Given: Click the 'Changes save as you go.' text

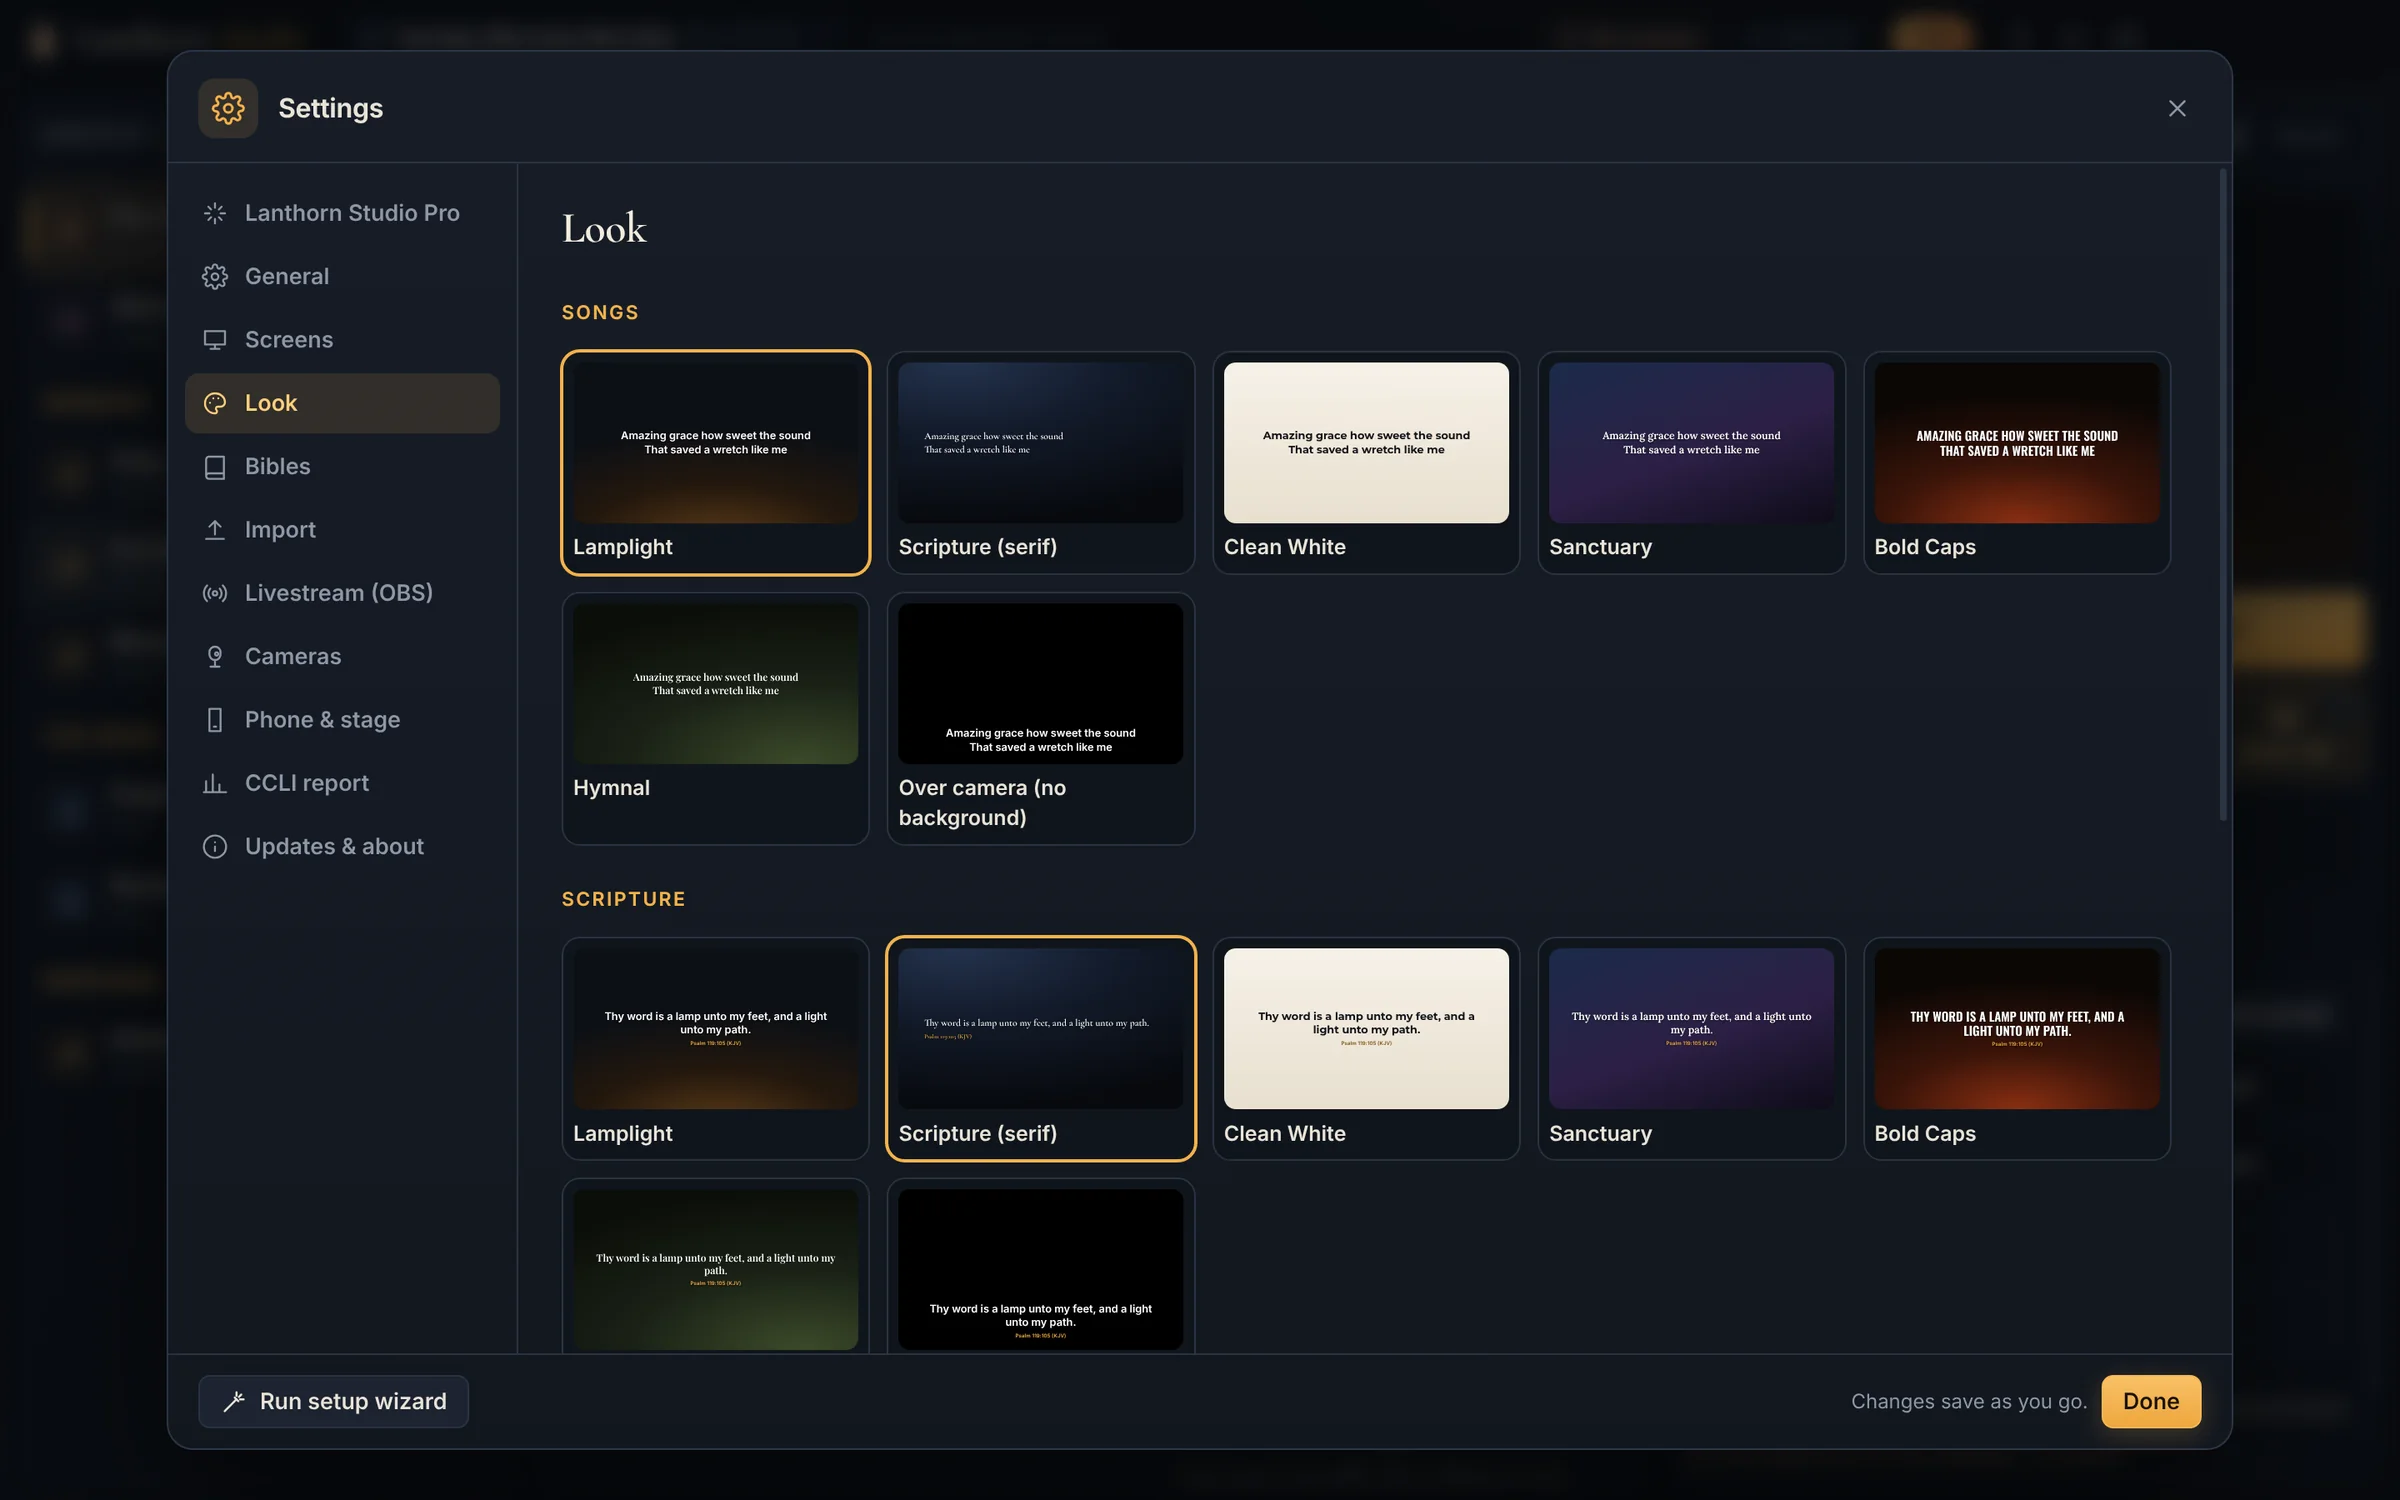Looking at the screenshot, I should point(1969,1402).
